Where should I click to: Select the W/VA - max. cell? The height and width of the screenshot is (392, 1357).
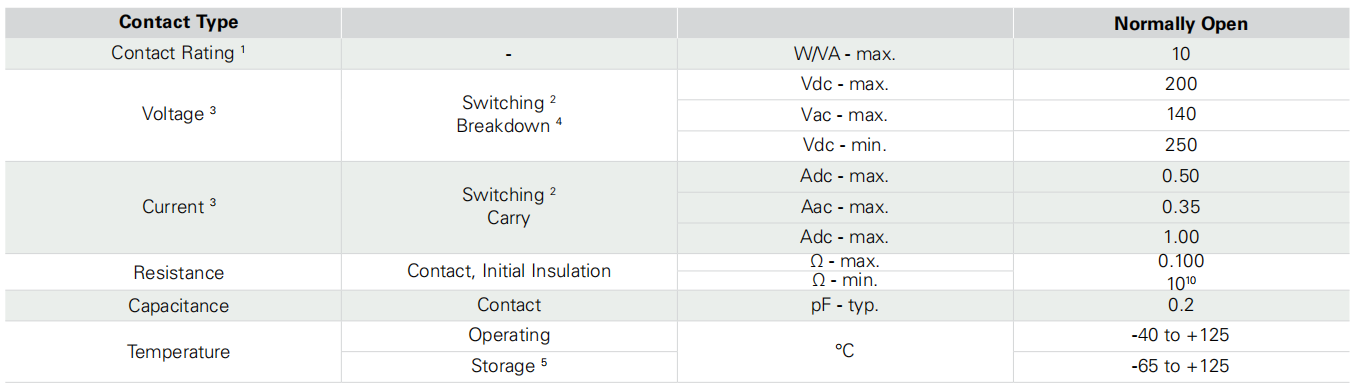(x=845, y=54)
